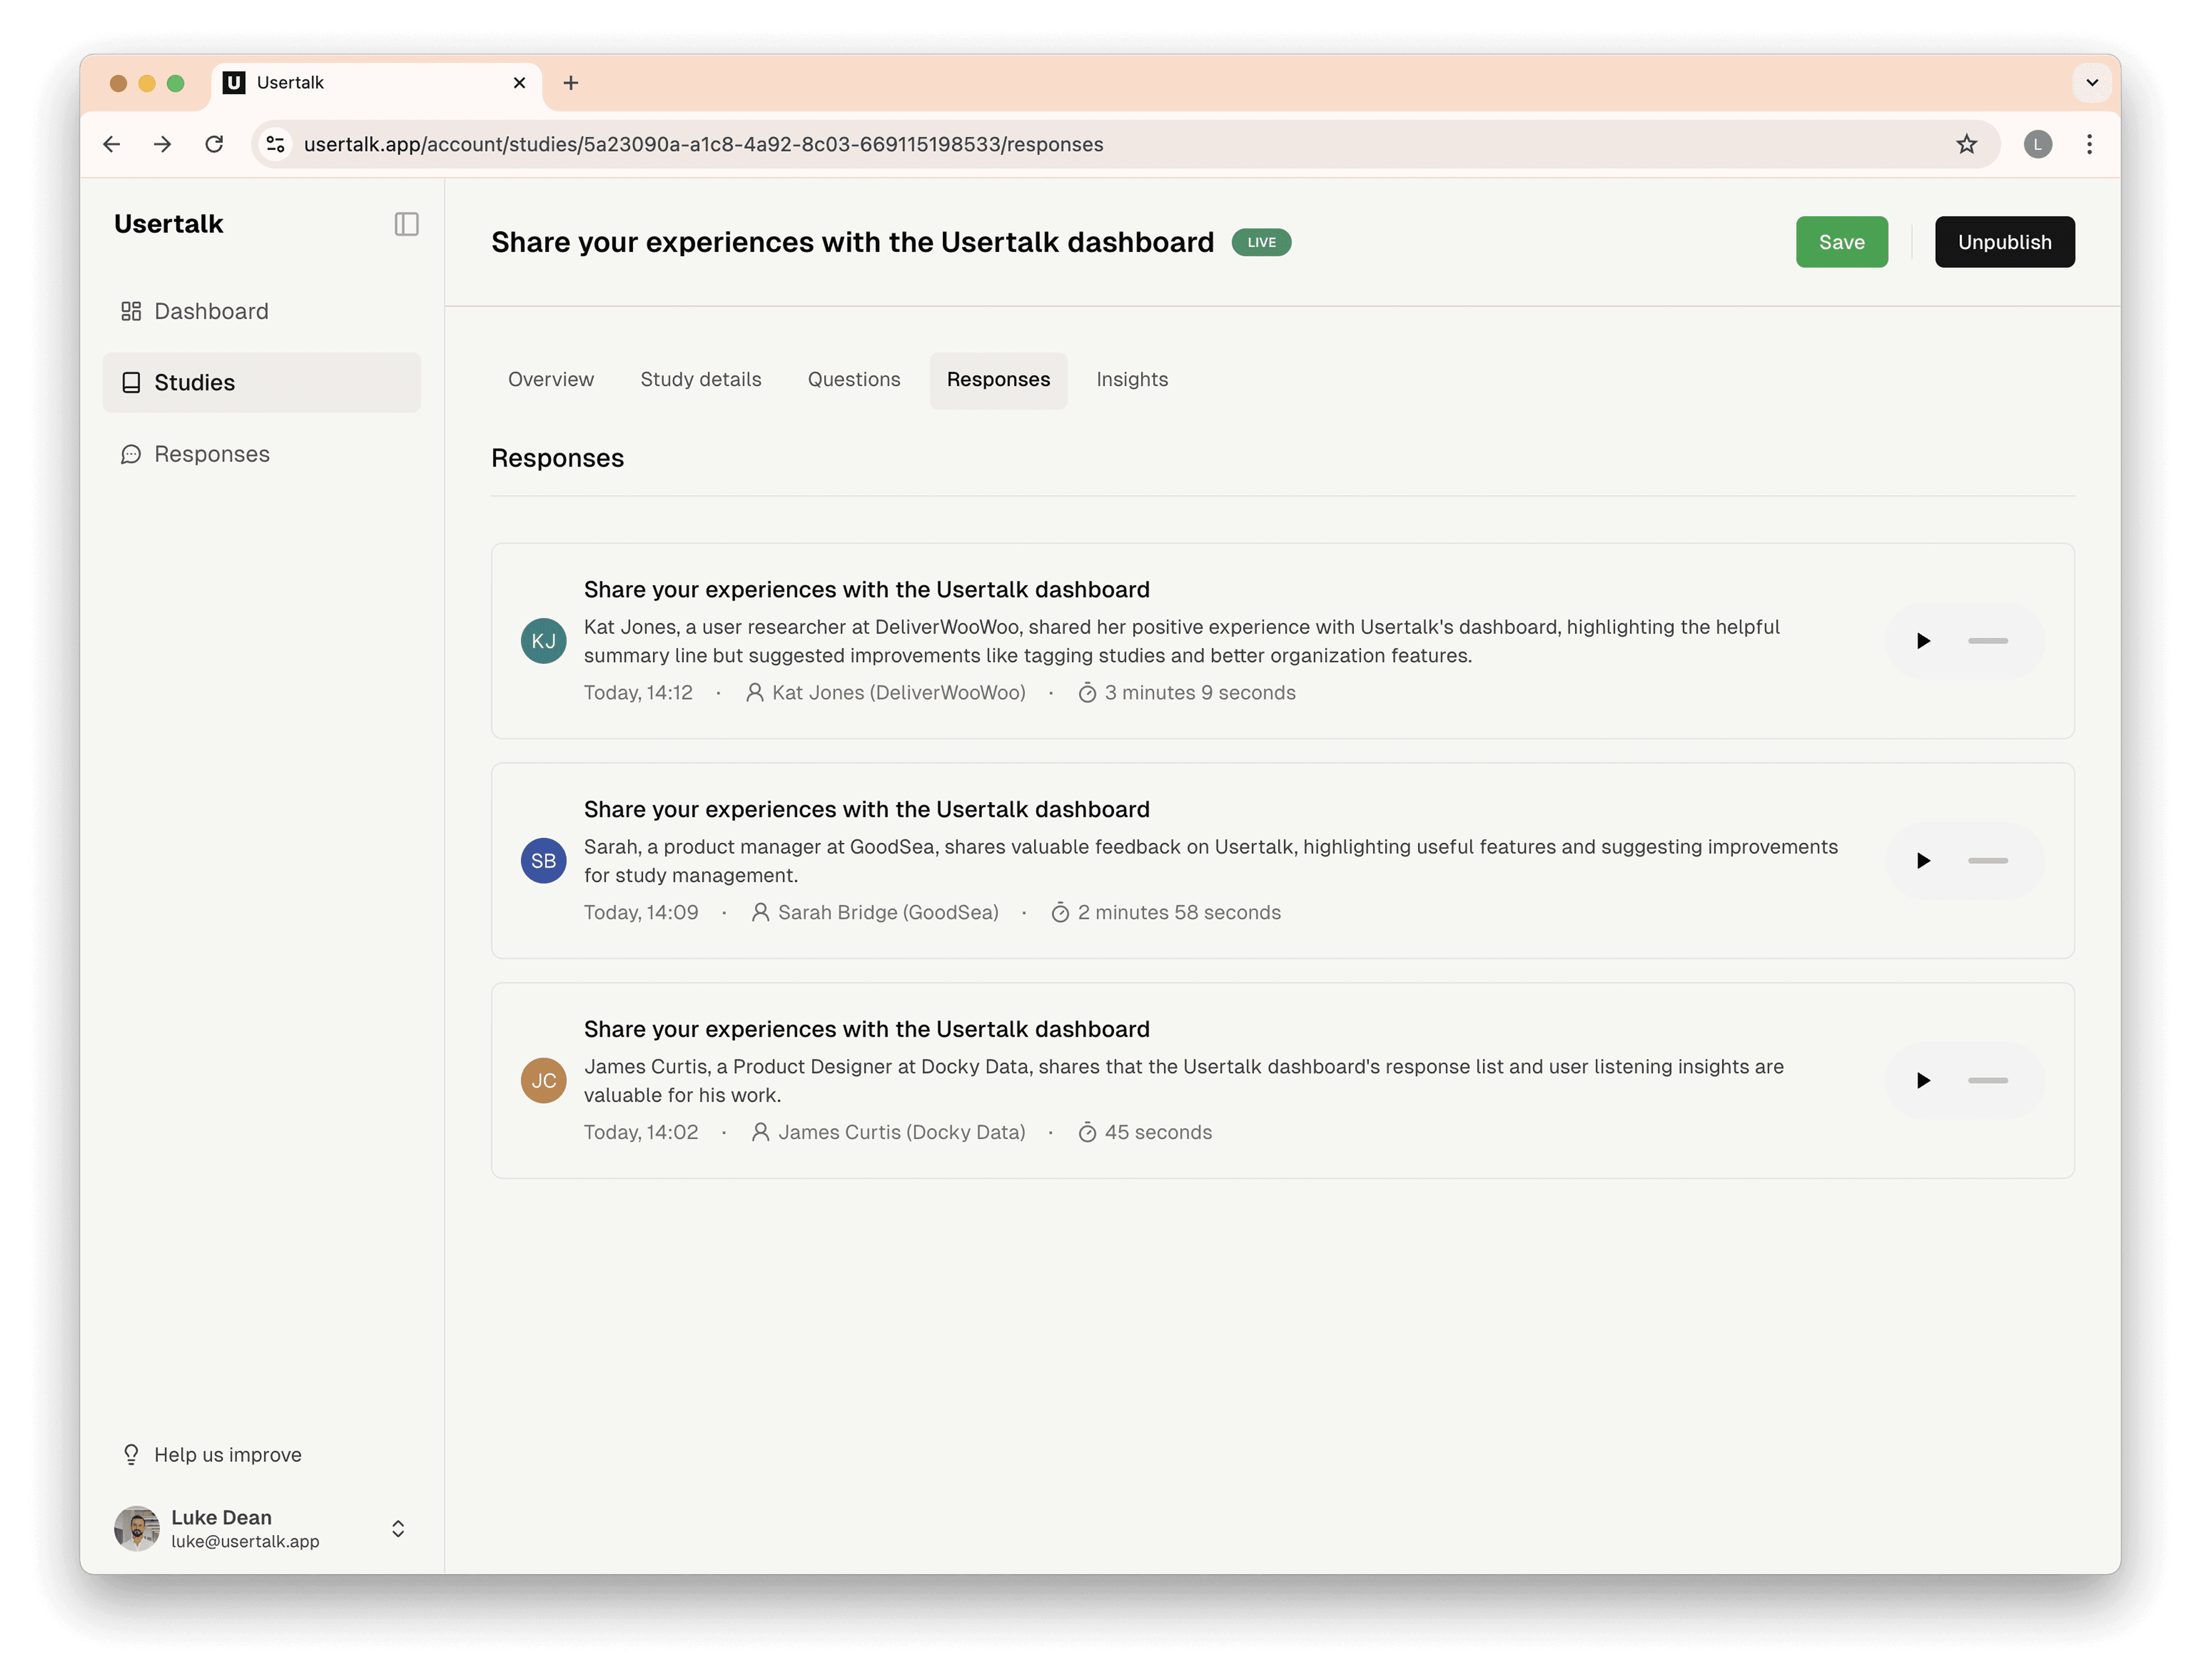Viewport: 2201px width, 1680px height.
Task: Click the timer icon next to 3 minutes 9 seconds
Action: (x=1087, y=693)
